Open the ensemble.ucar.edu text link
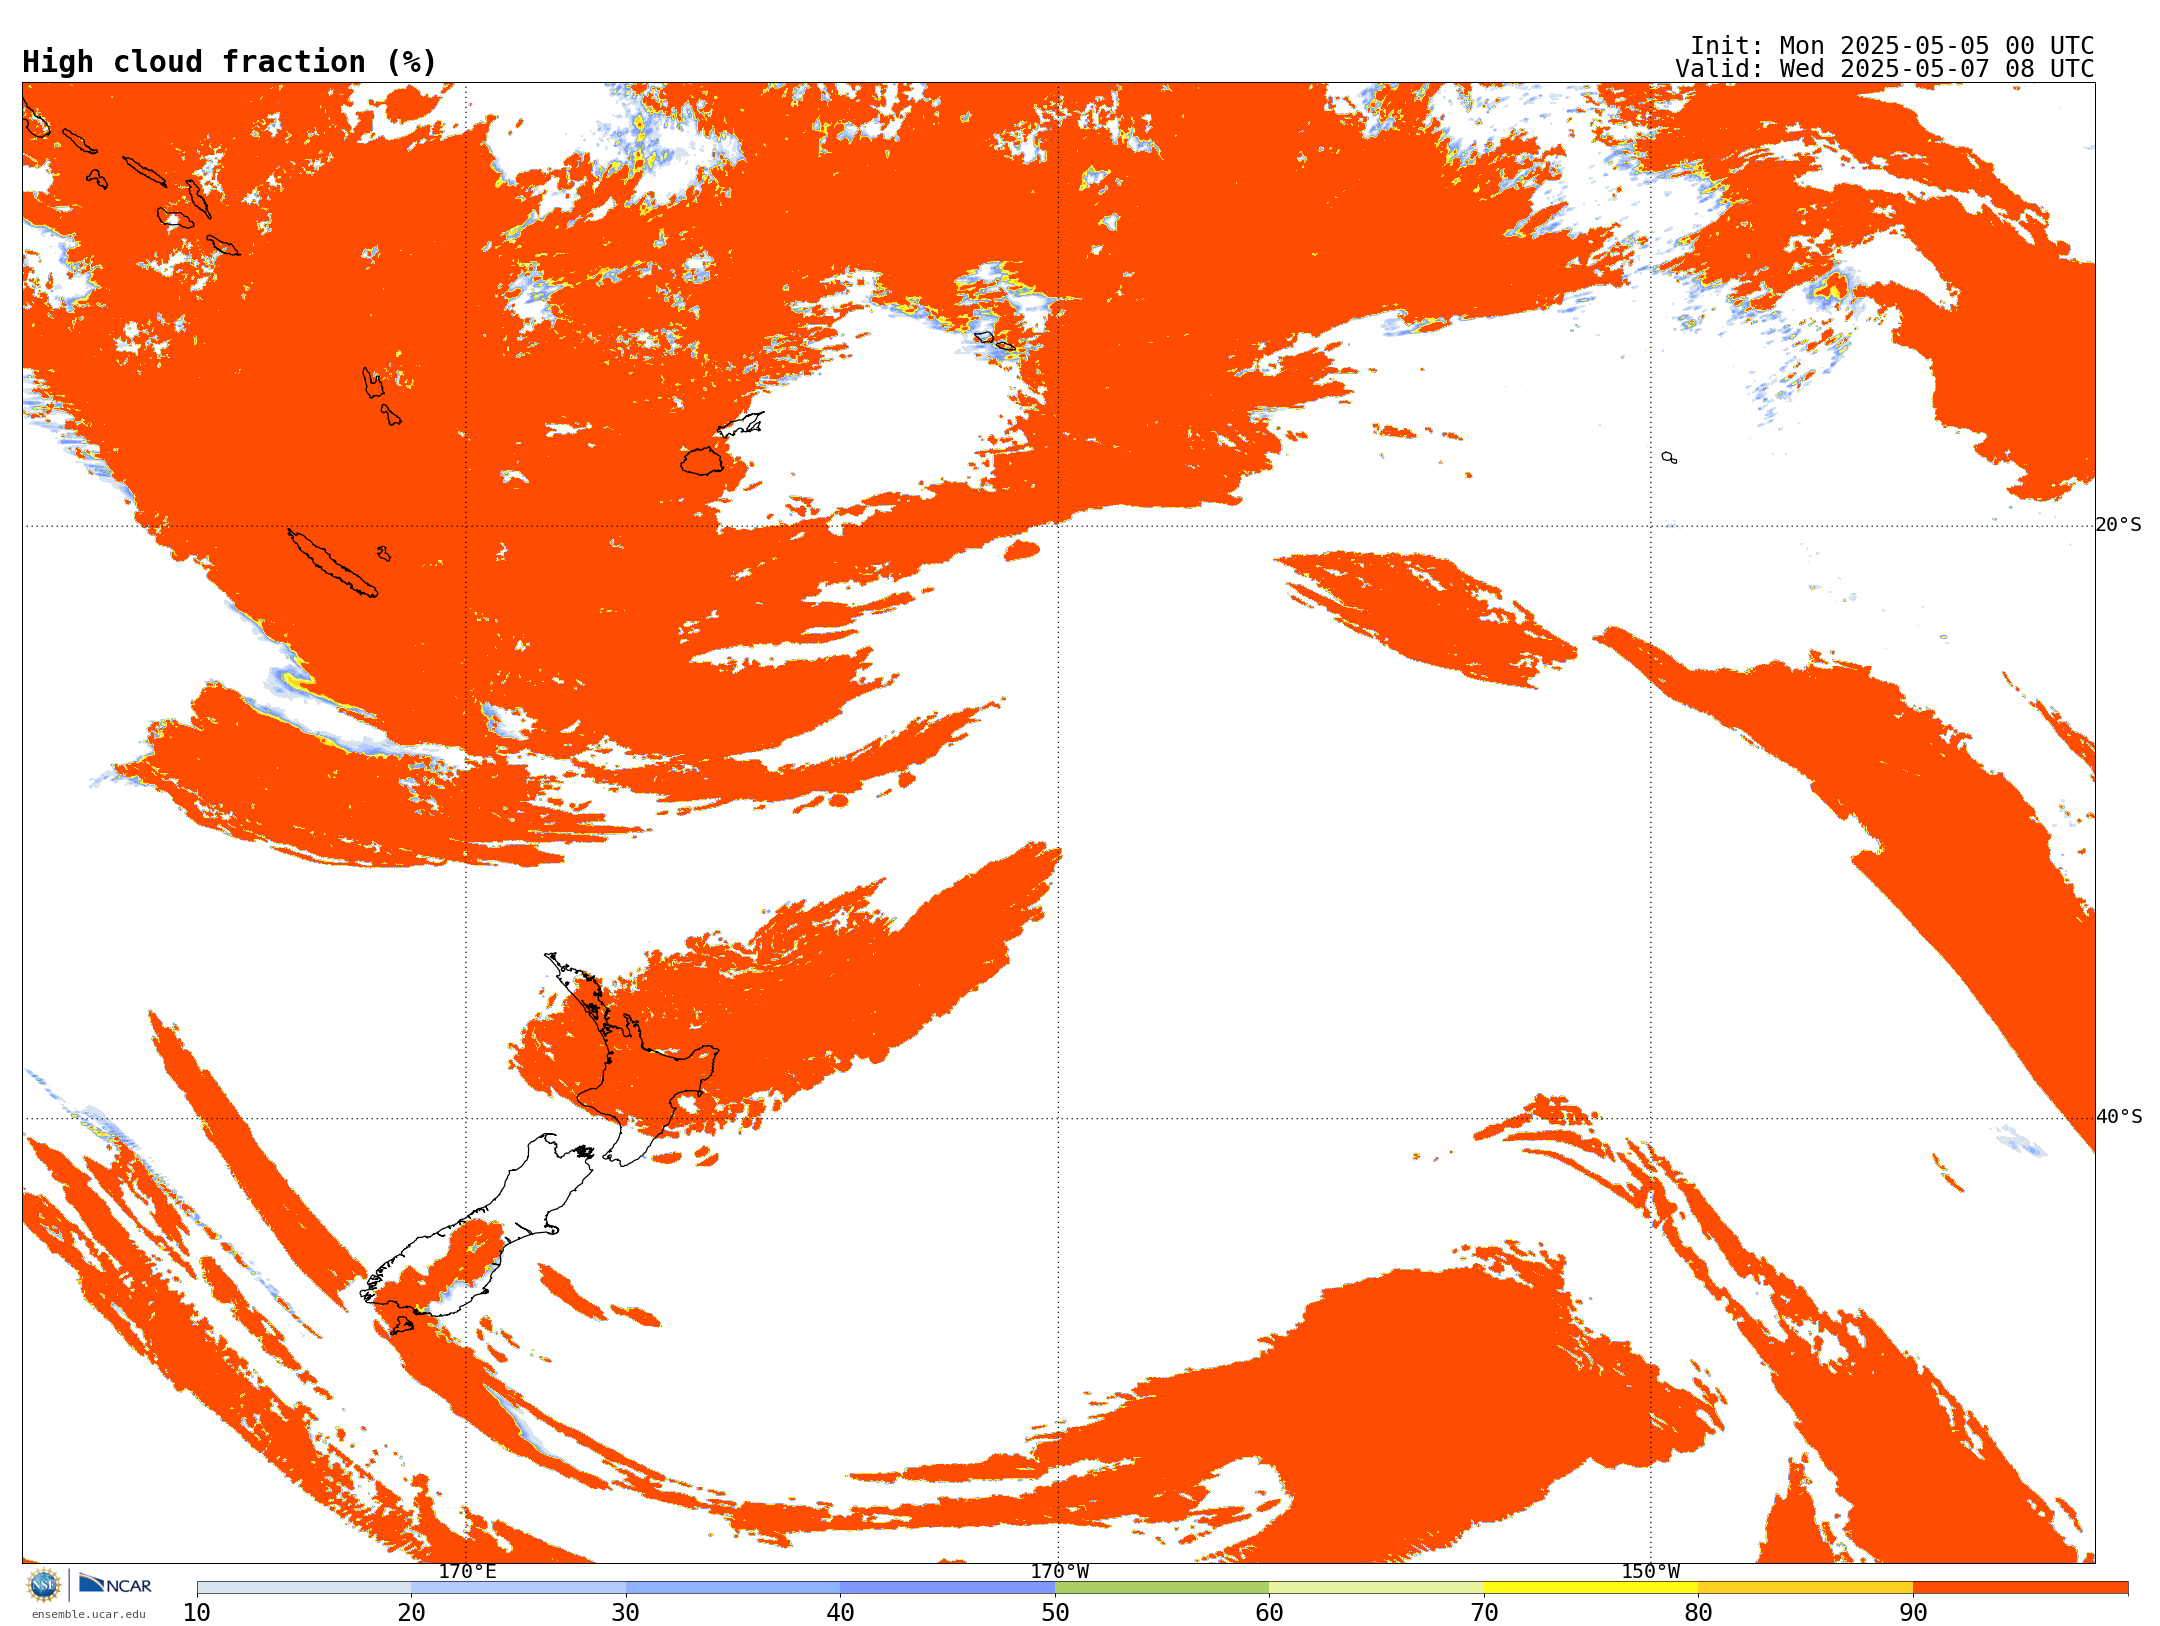Image resolution: width=2160 pixels, height=1626 pixels. tap(89, 1614)
